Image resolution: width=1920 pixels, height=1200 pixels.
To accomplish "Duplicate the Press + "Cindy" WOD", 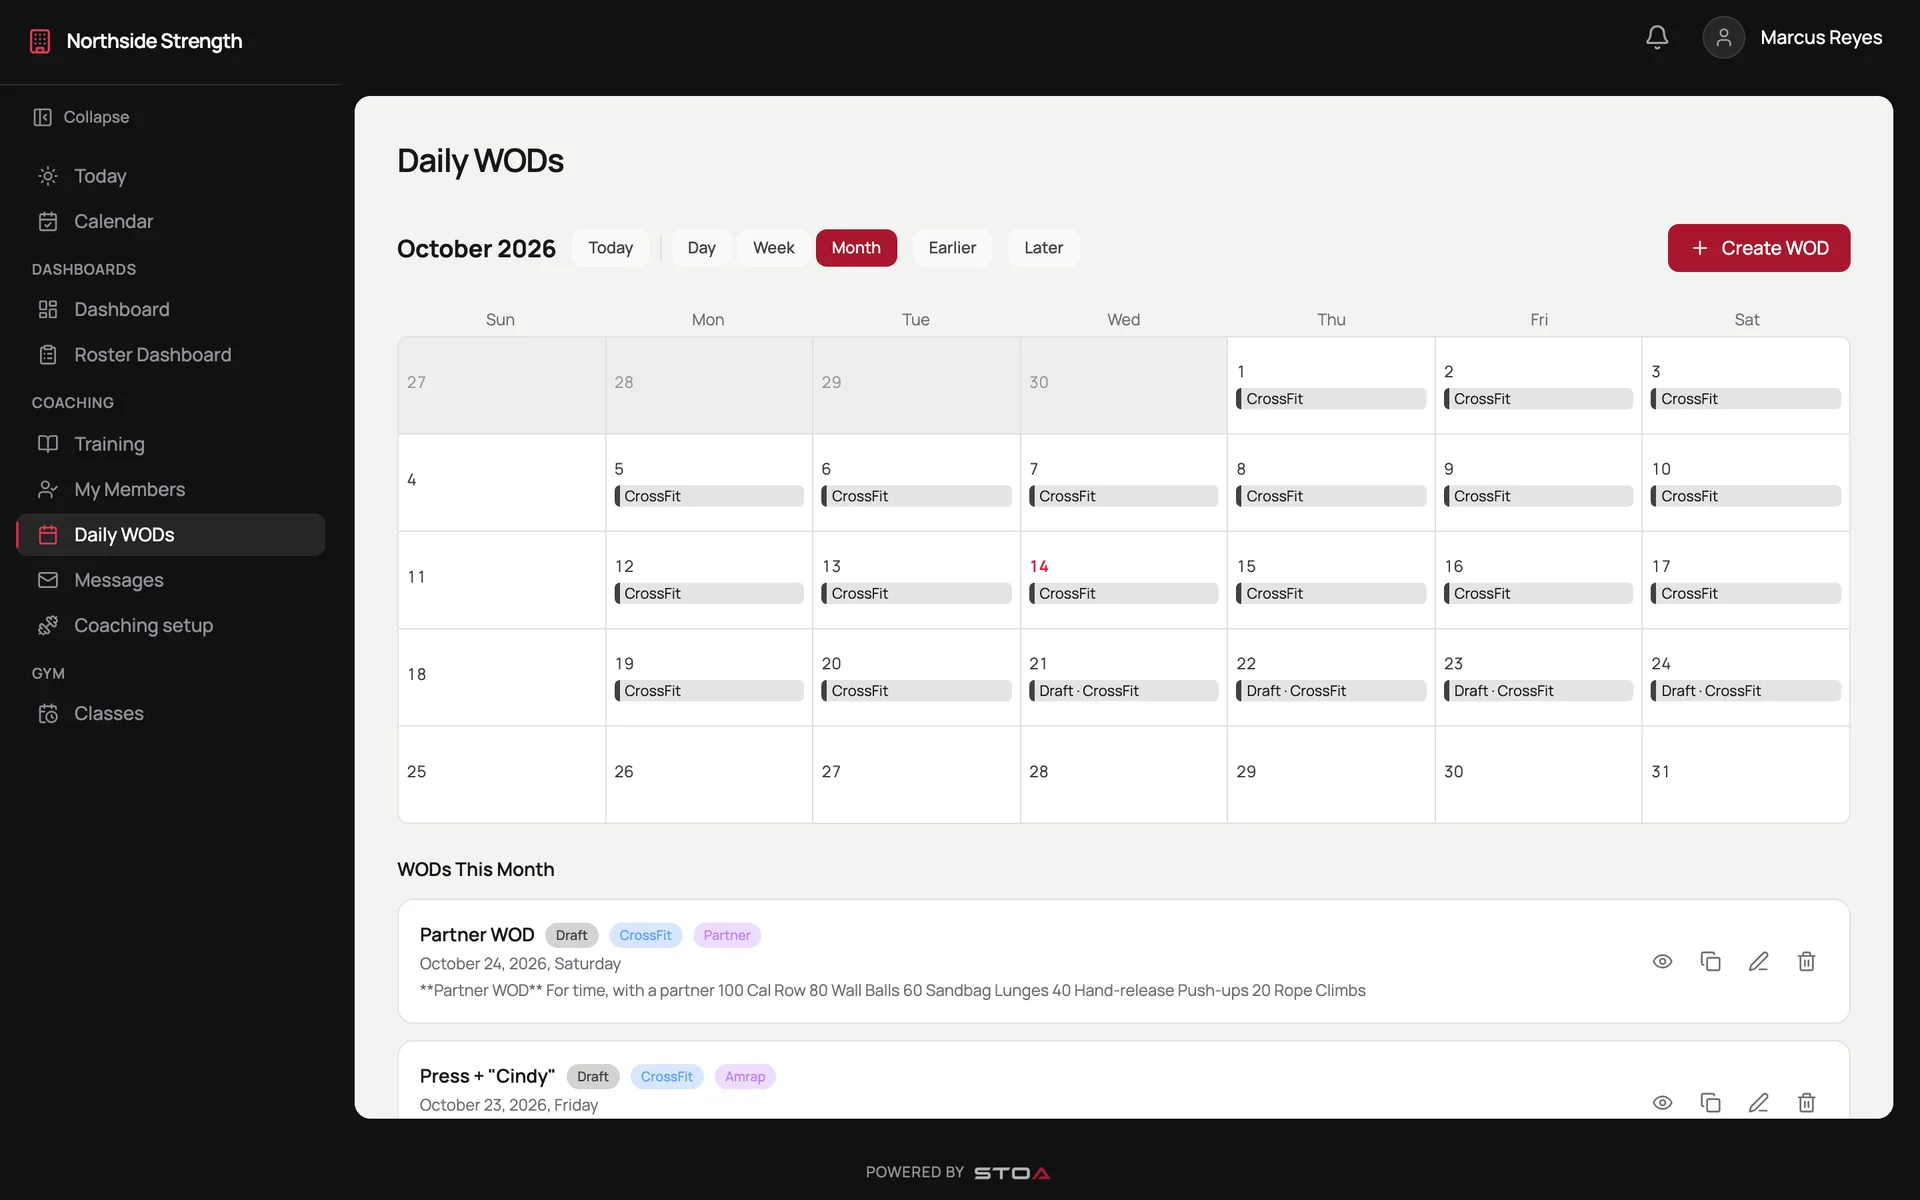I will point(1710,1102).
